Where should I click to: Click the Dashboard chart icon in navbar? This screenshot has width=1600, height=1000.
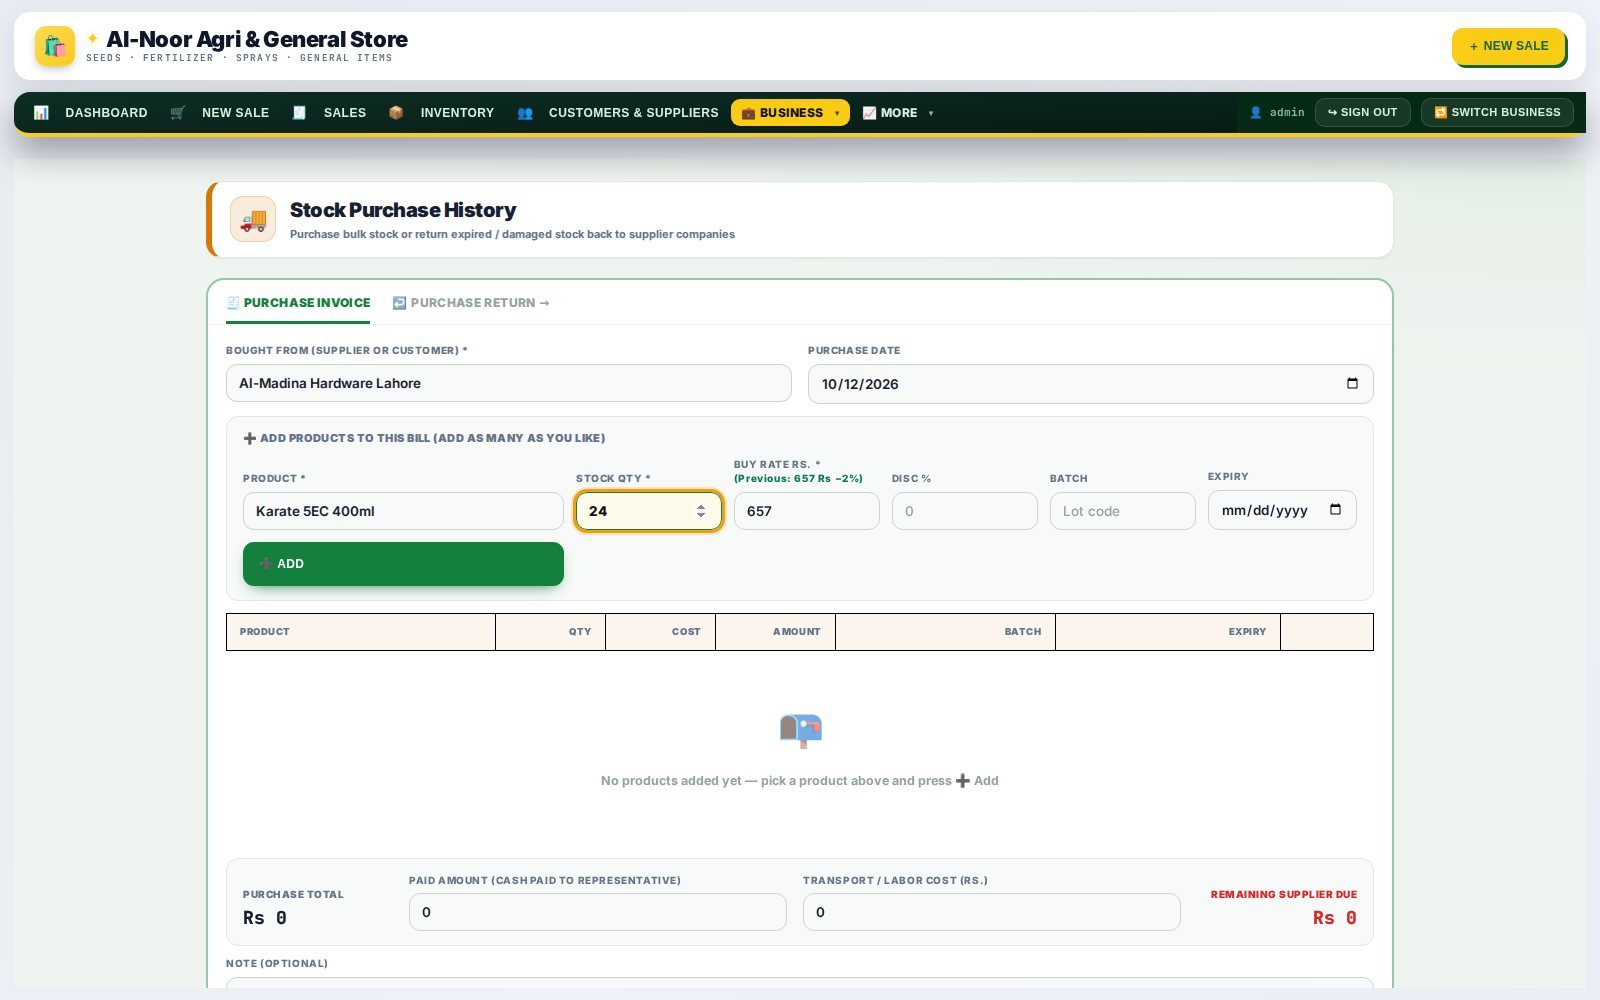41,113
